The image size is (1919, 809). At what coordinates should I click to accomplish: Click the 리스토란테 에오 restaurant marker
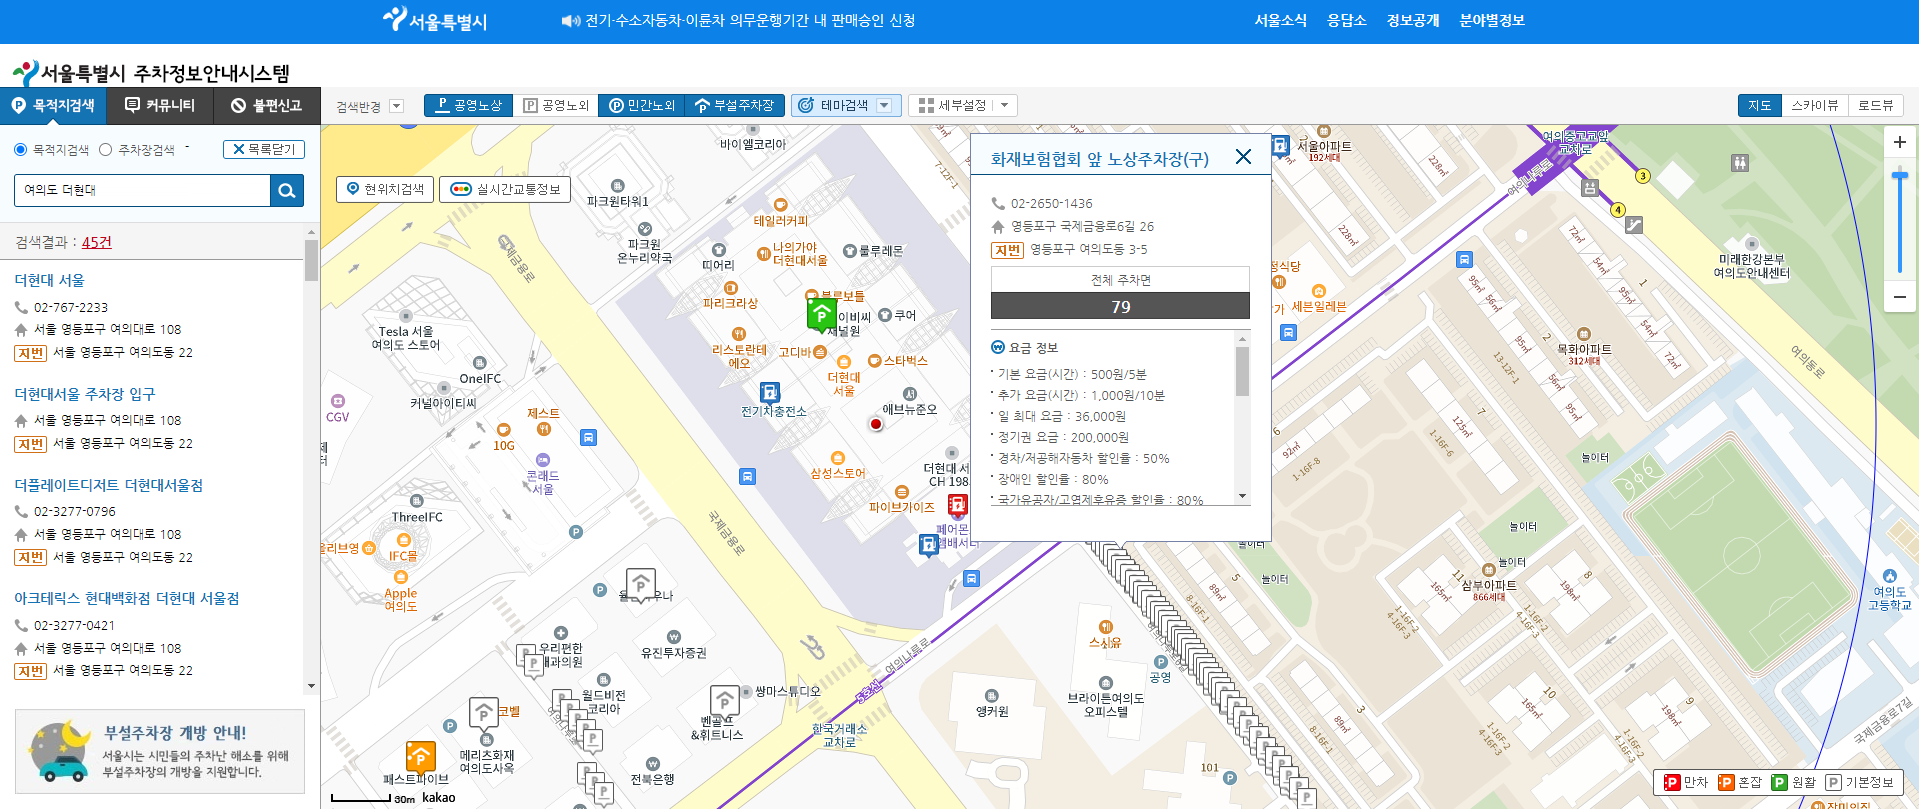(x=738, y=334)
